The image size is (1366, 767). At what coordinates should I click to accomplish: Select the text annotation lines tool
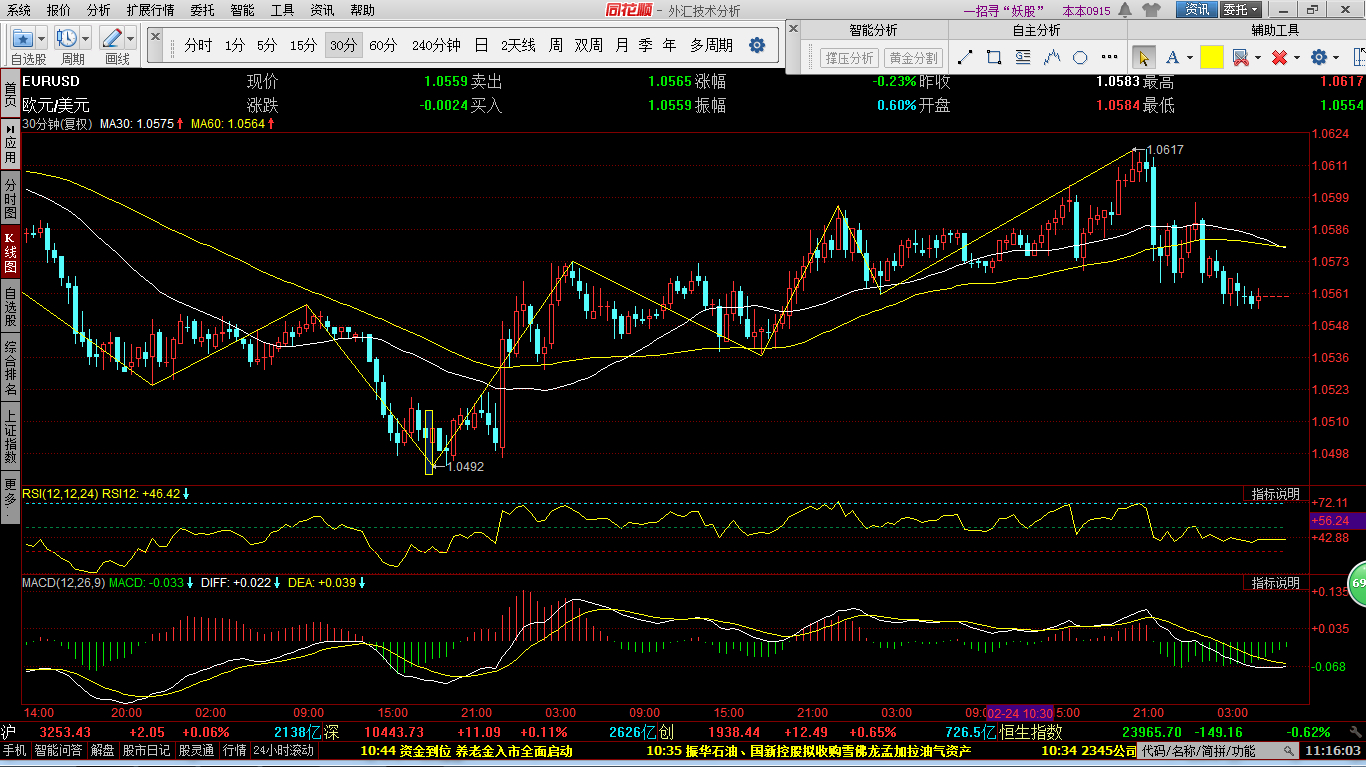coord(1023,57)
